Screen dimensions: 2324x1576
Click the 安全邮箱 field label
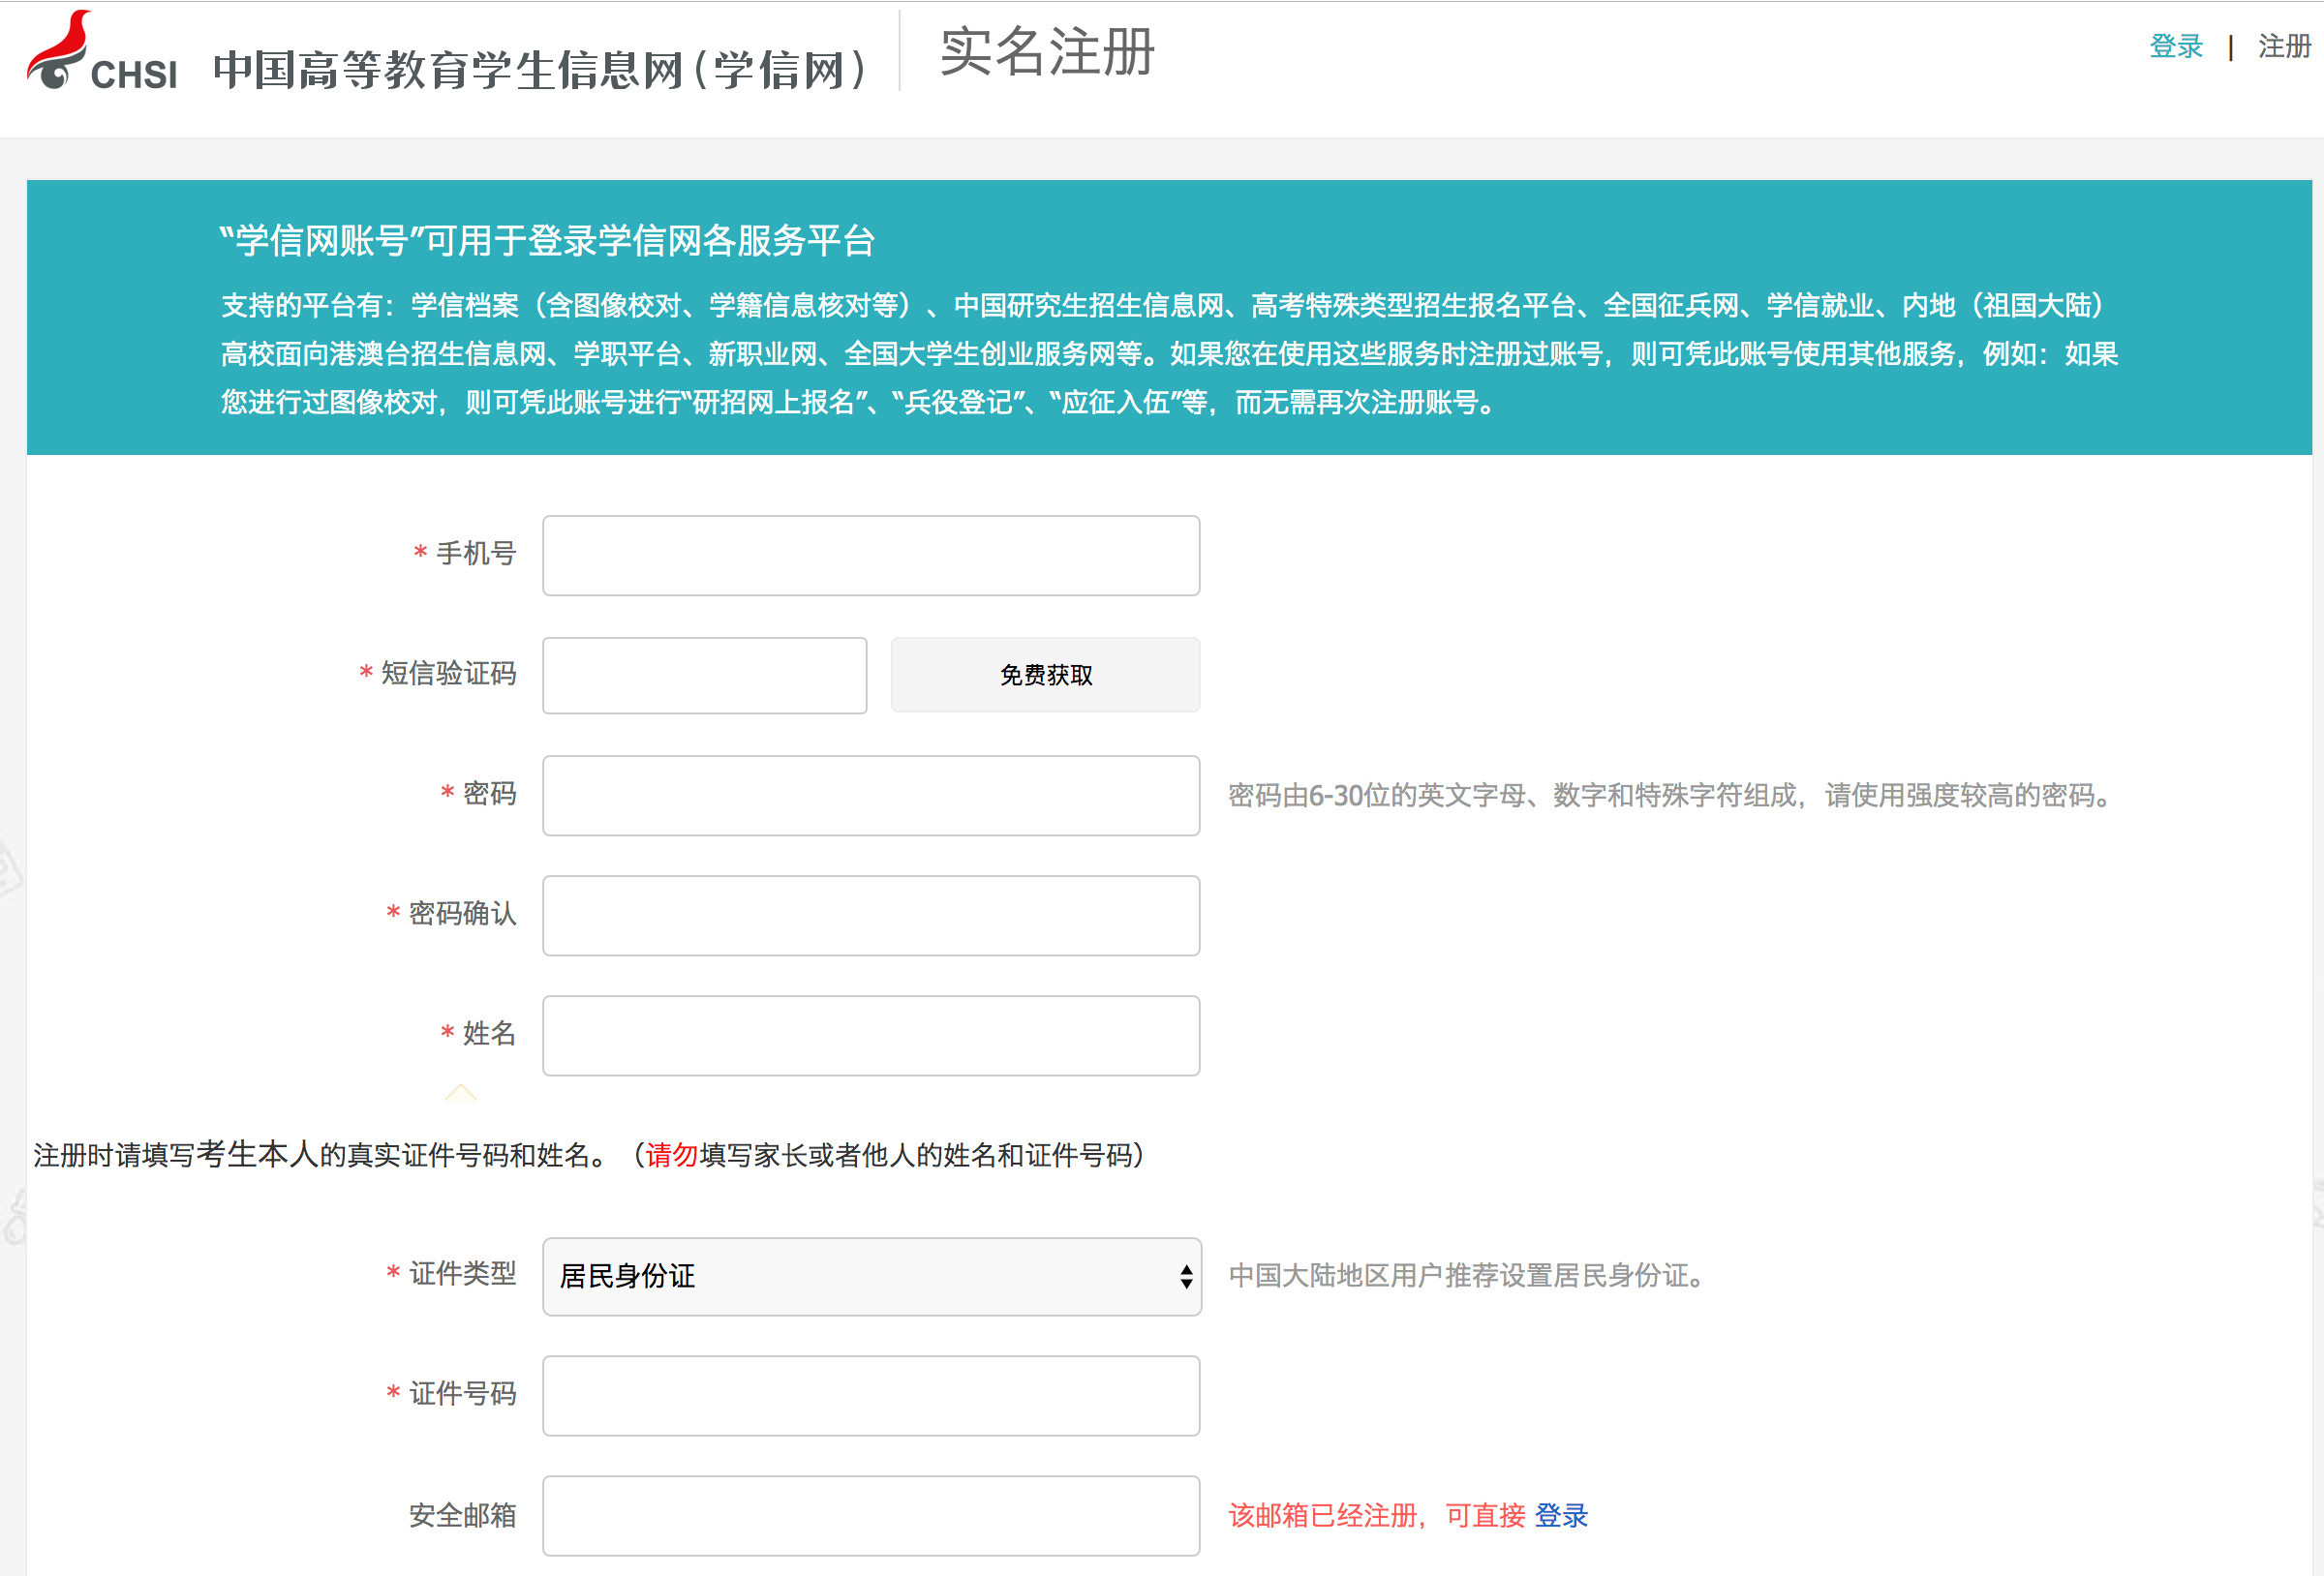pyautogui.click(x=462, y=1515)
